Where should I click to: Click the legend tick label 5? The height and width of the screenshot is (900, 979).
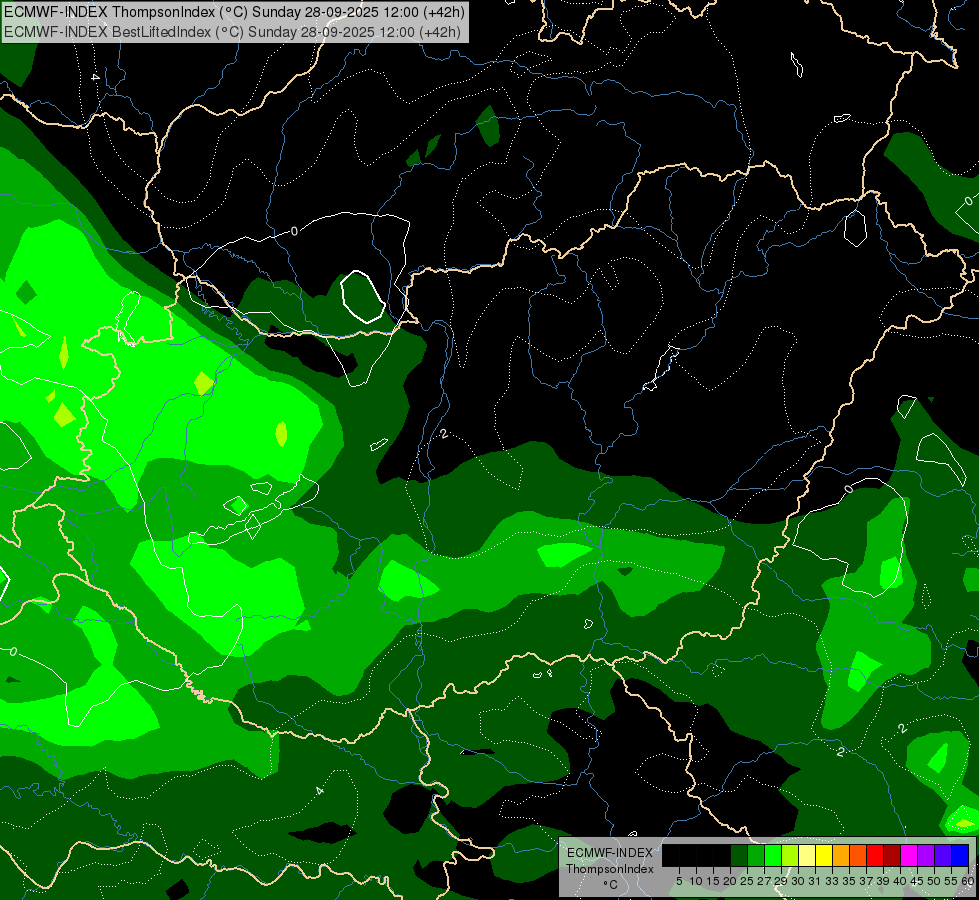679,881
